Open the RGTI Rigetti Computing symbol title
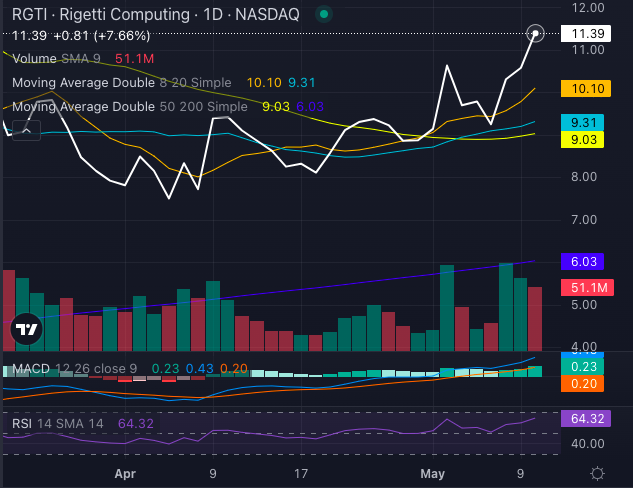The image size is (633, 488). [x=155, y=15]
